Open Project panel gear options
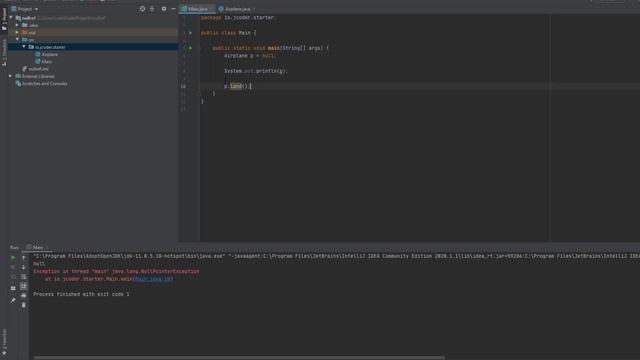This screenshot has height=360, width=640. click(164, 9)
